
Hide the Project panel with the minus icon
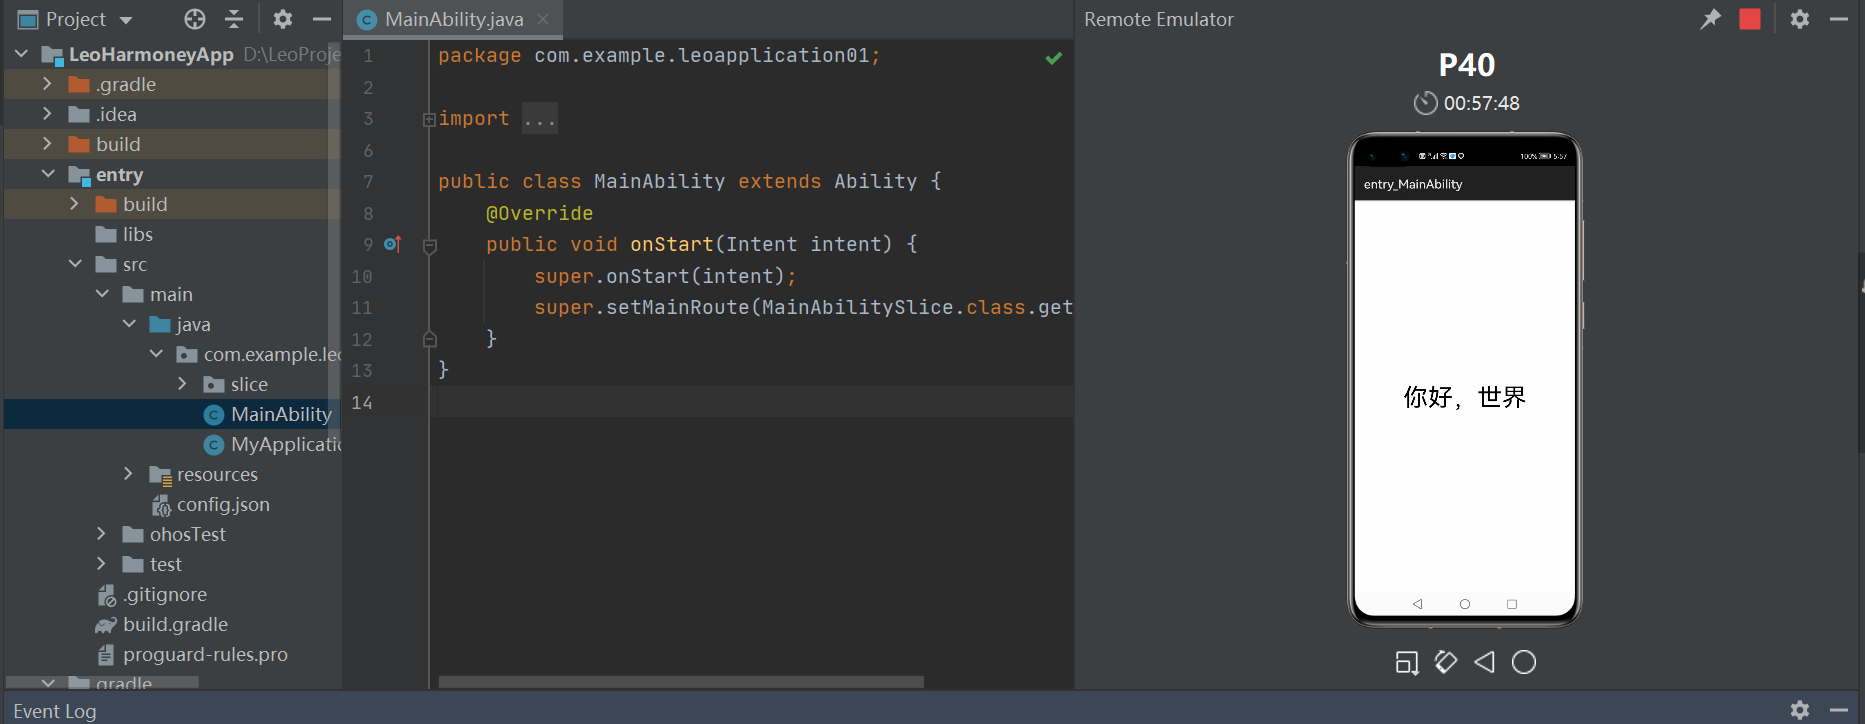(321, 19)
